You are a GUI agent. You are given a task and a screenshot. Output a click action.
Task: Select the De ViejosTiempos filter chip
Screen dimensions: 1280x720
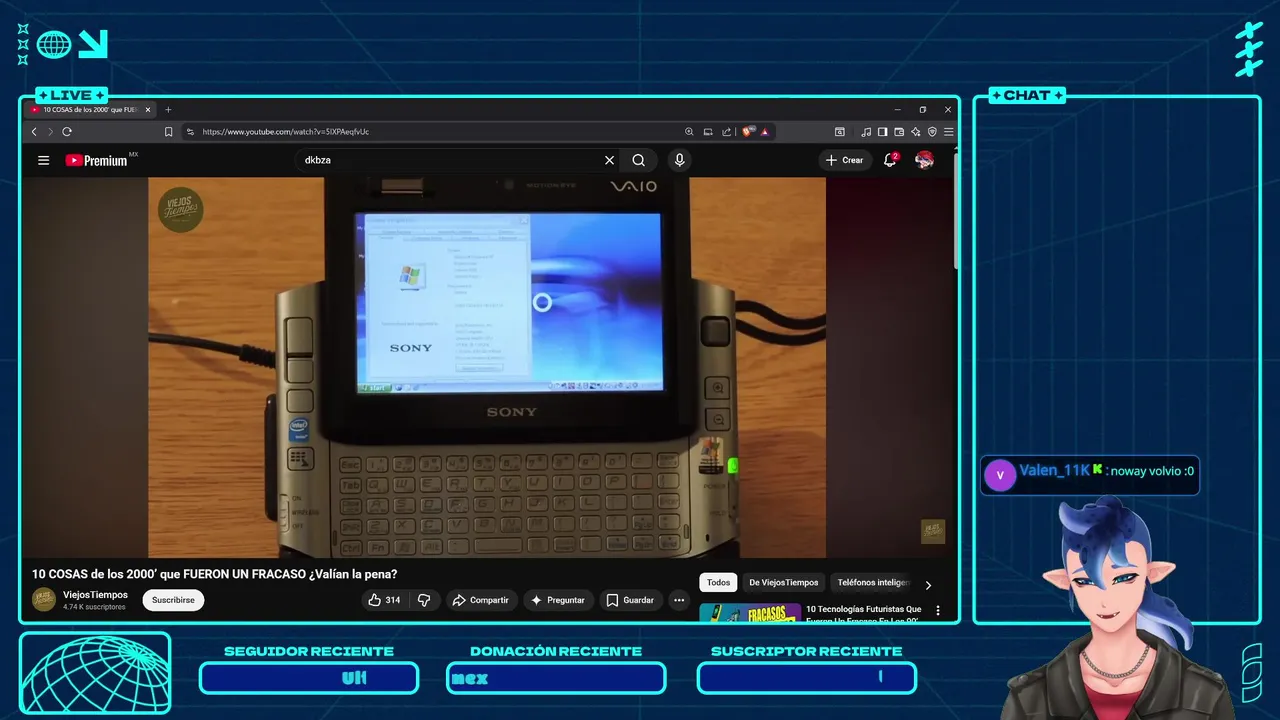pyautogui.click(x=783, y=582)
